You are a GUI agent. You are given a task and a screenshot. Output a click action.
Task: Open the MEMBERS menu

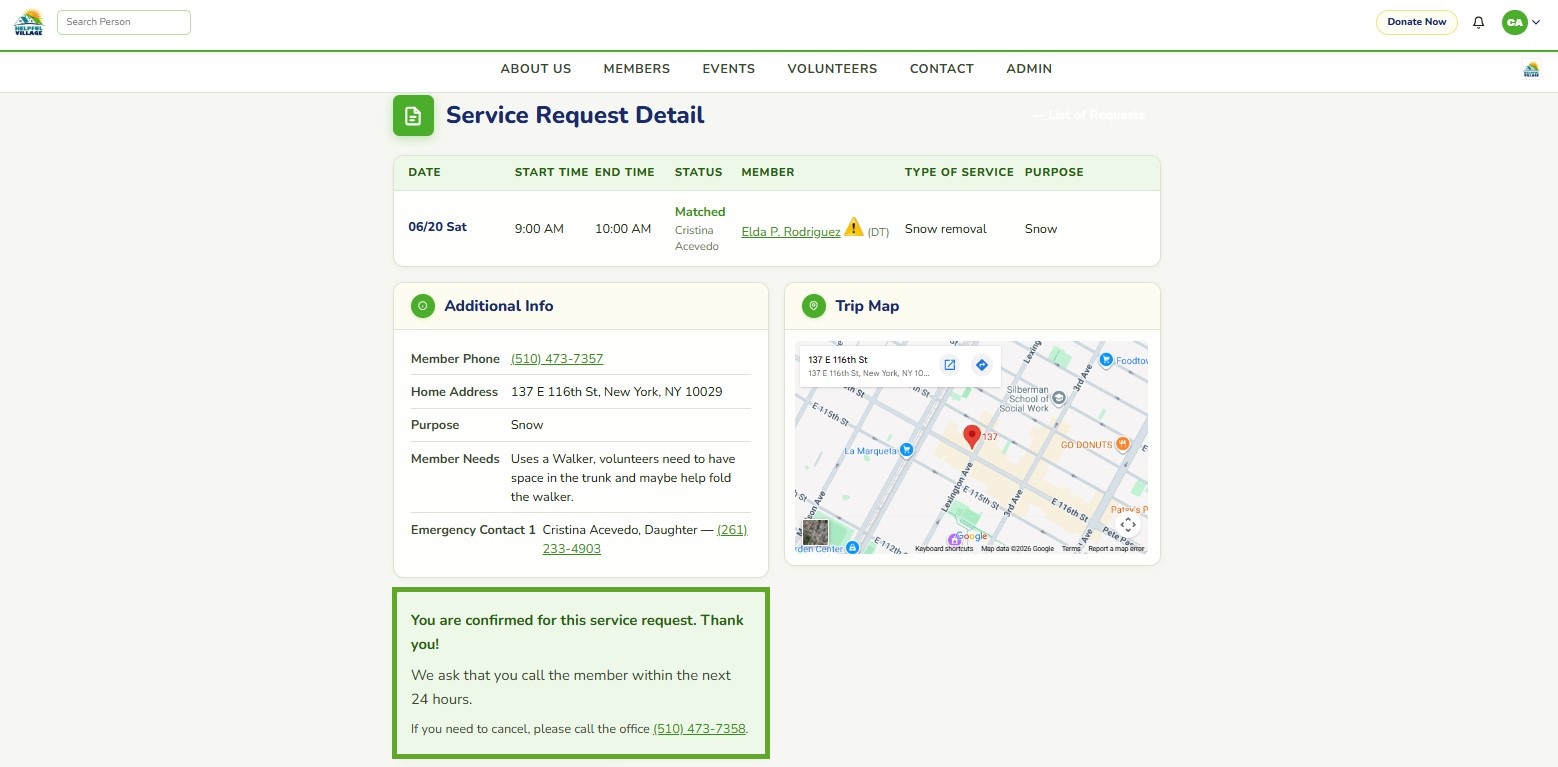637,69
